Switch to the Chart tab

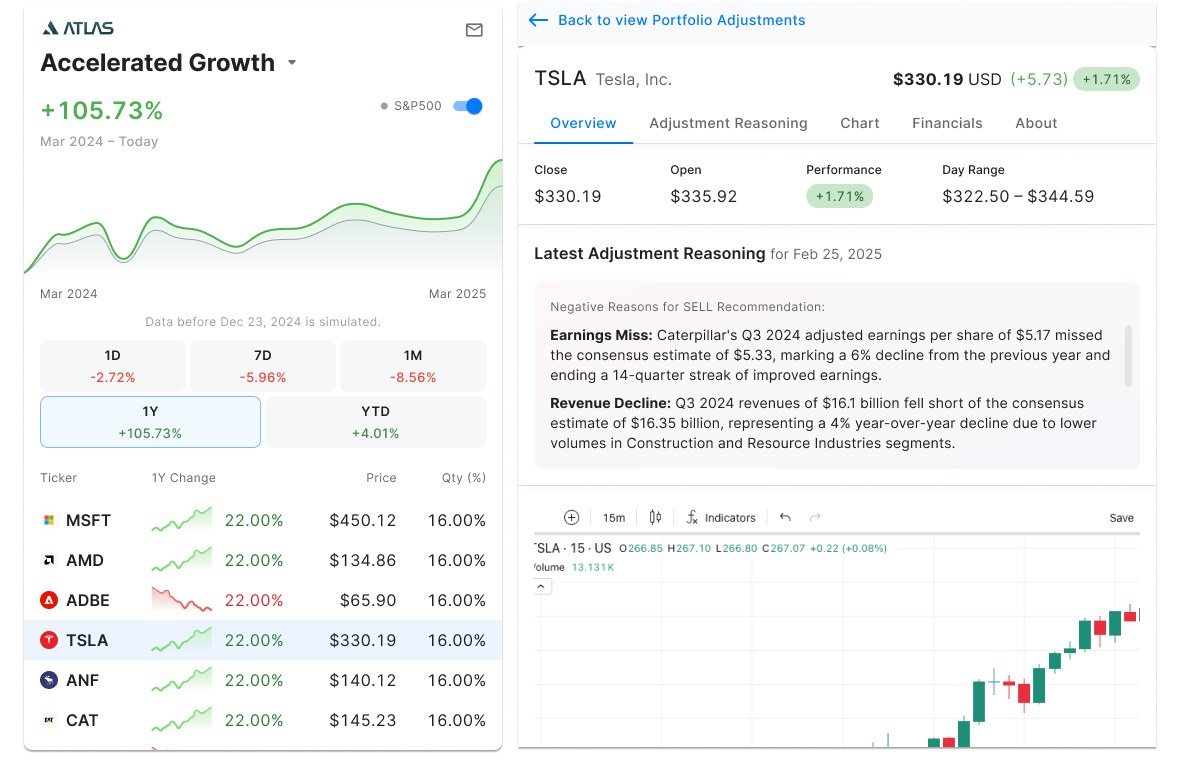[x=859, y=123]
